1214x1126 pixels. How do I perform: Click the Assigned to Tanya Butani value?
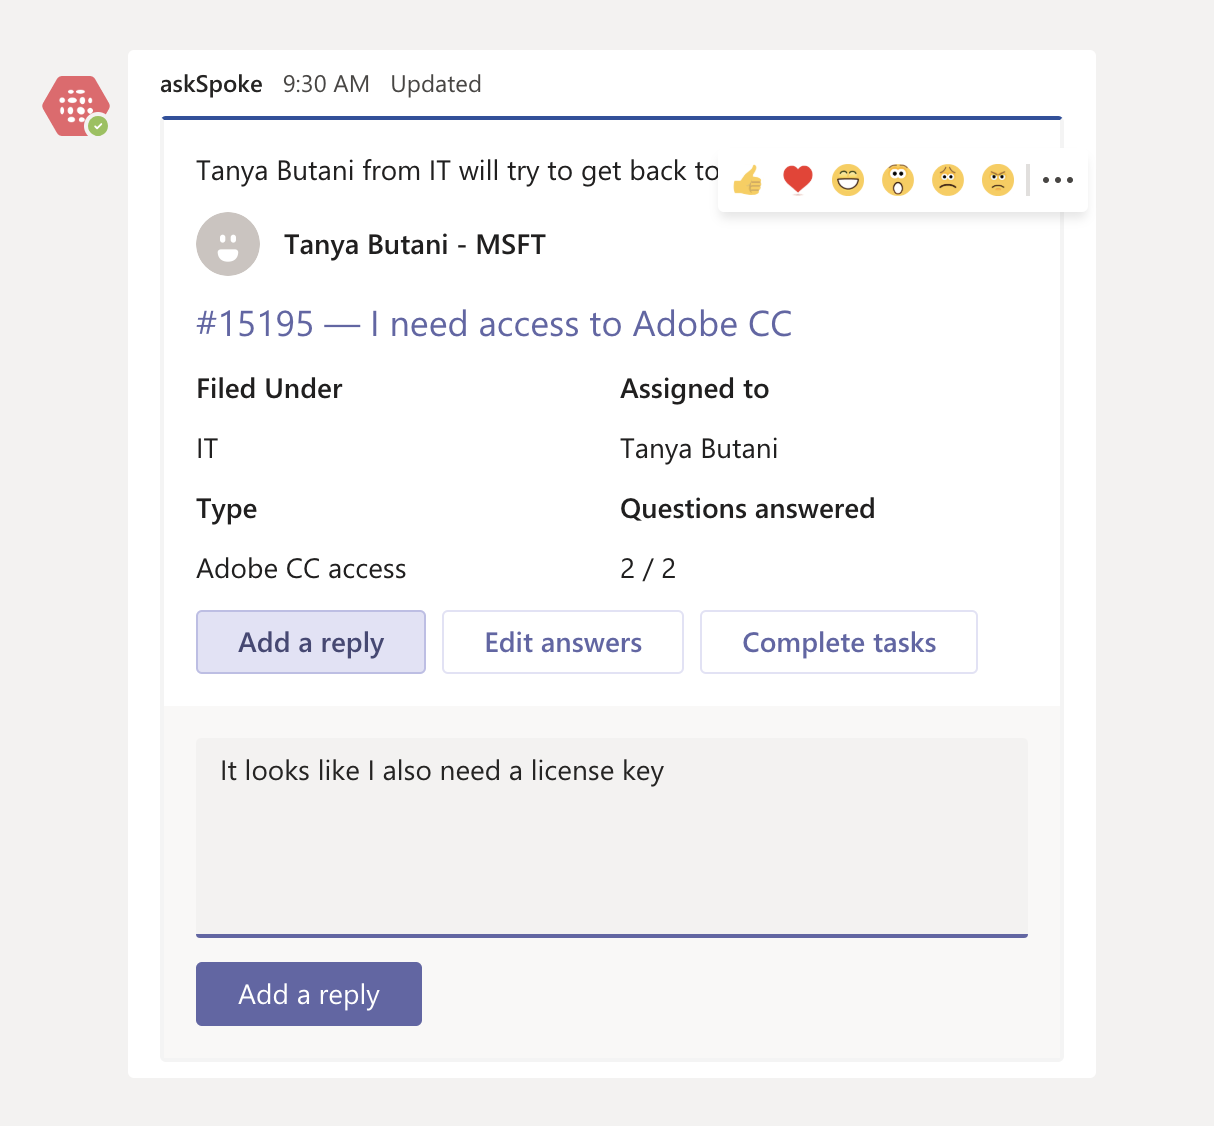click(x=699, y=449)
